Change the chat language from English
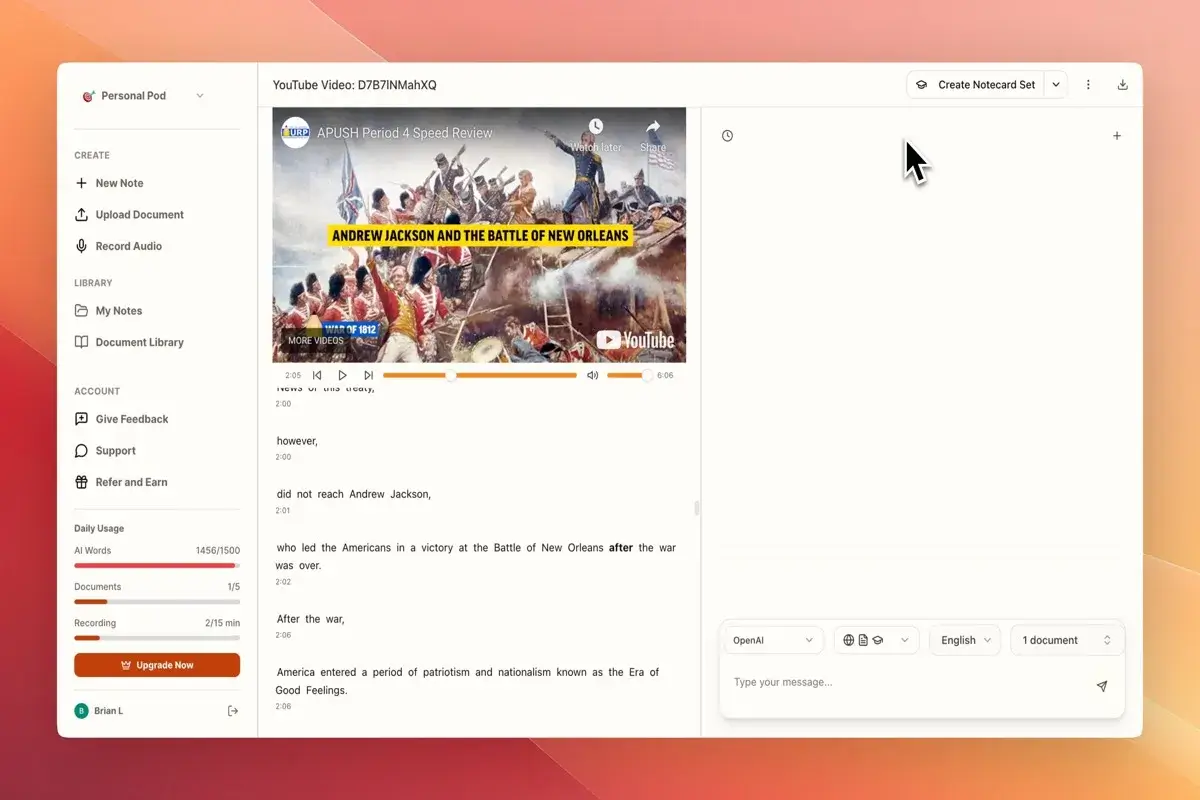This screenshot has width=1200, height=800. click(963, 640)
